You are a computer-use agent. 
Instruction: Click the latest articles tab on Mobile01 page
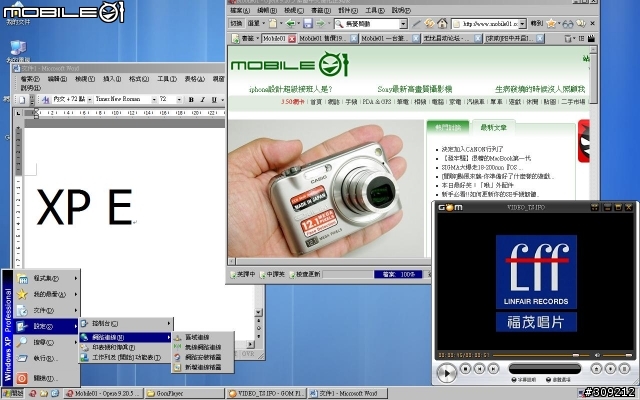point(493,128)
